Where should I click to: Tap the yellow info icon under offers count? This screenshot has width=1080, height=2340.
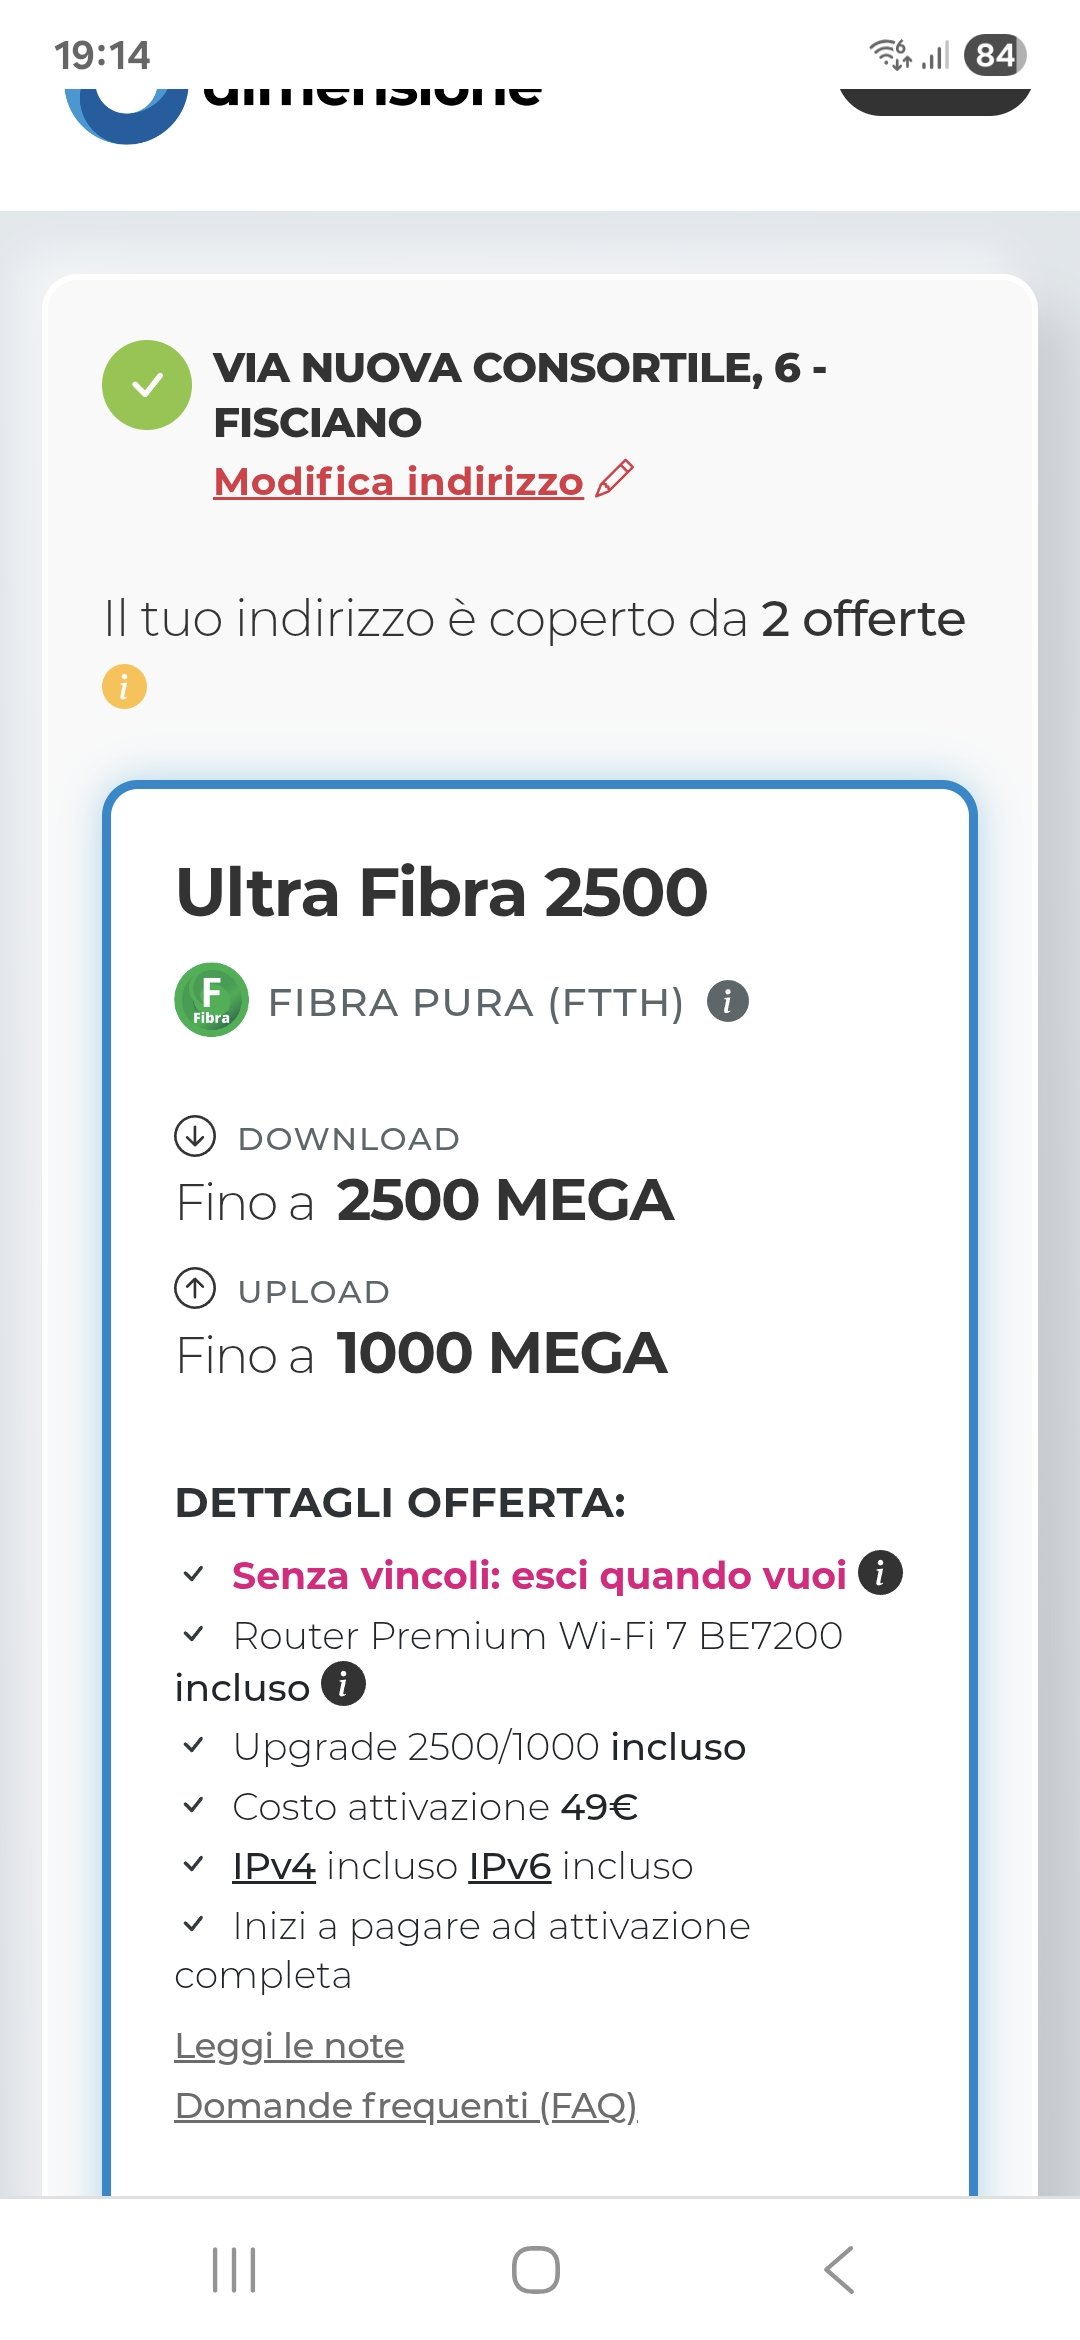[x=124, y=687]
